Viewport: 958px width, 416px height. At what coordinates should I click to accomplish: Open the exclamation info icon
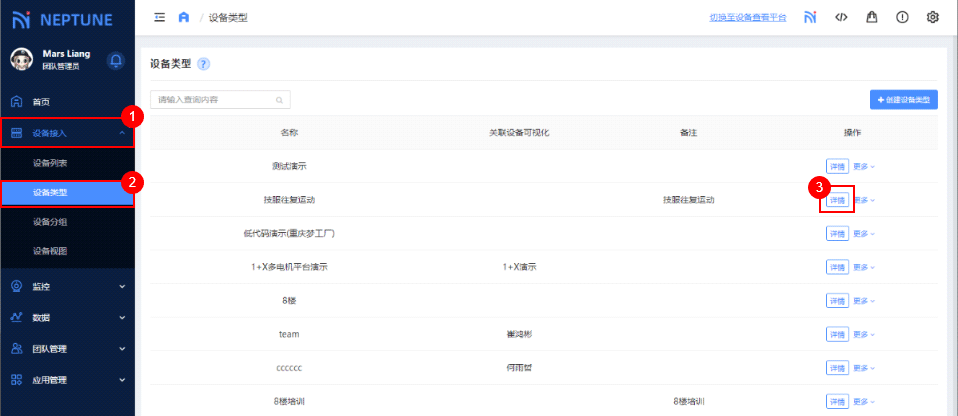pyautogui.click(x=902, y=17)
